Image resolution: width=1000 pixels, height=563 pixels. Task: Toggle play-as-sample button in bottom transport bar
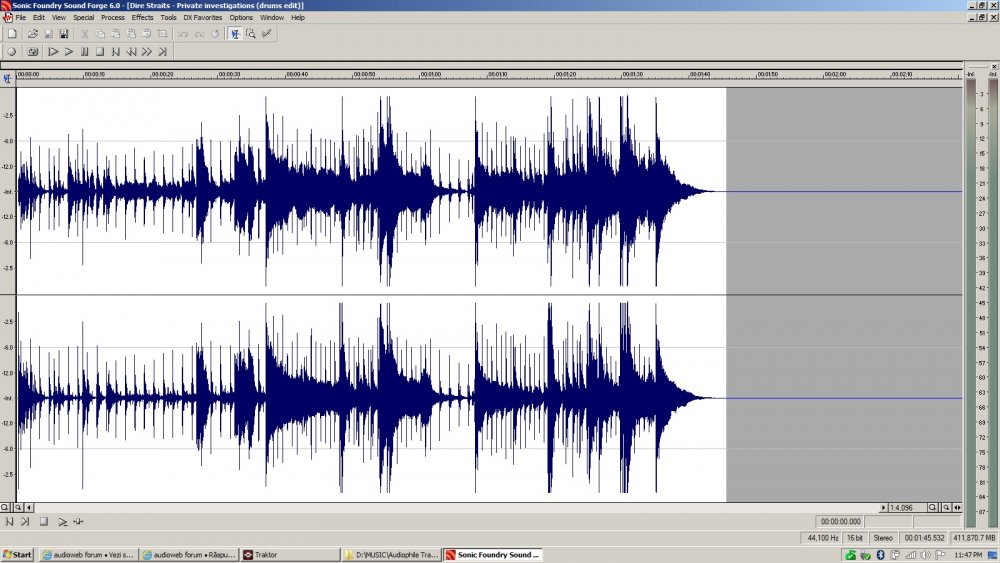[62, 522]
